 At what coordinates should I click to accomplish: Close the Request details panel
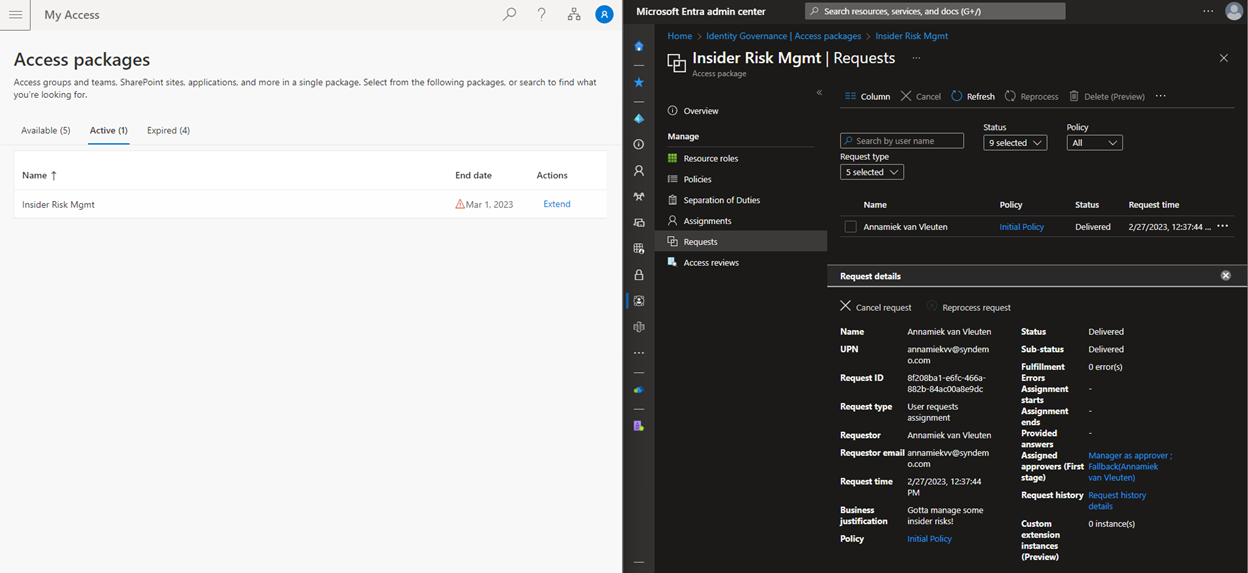point(1226,275)
